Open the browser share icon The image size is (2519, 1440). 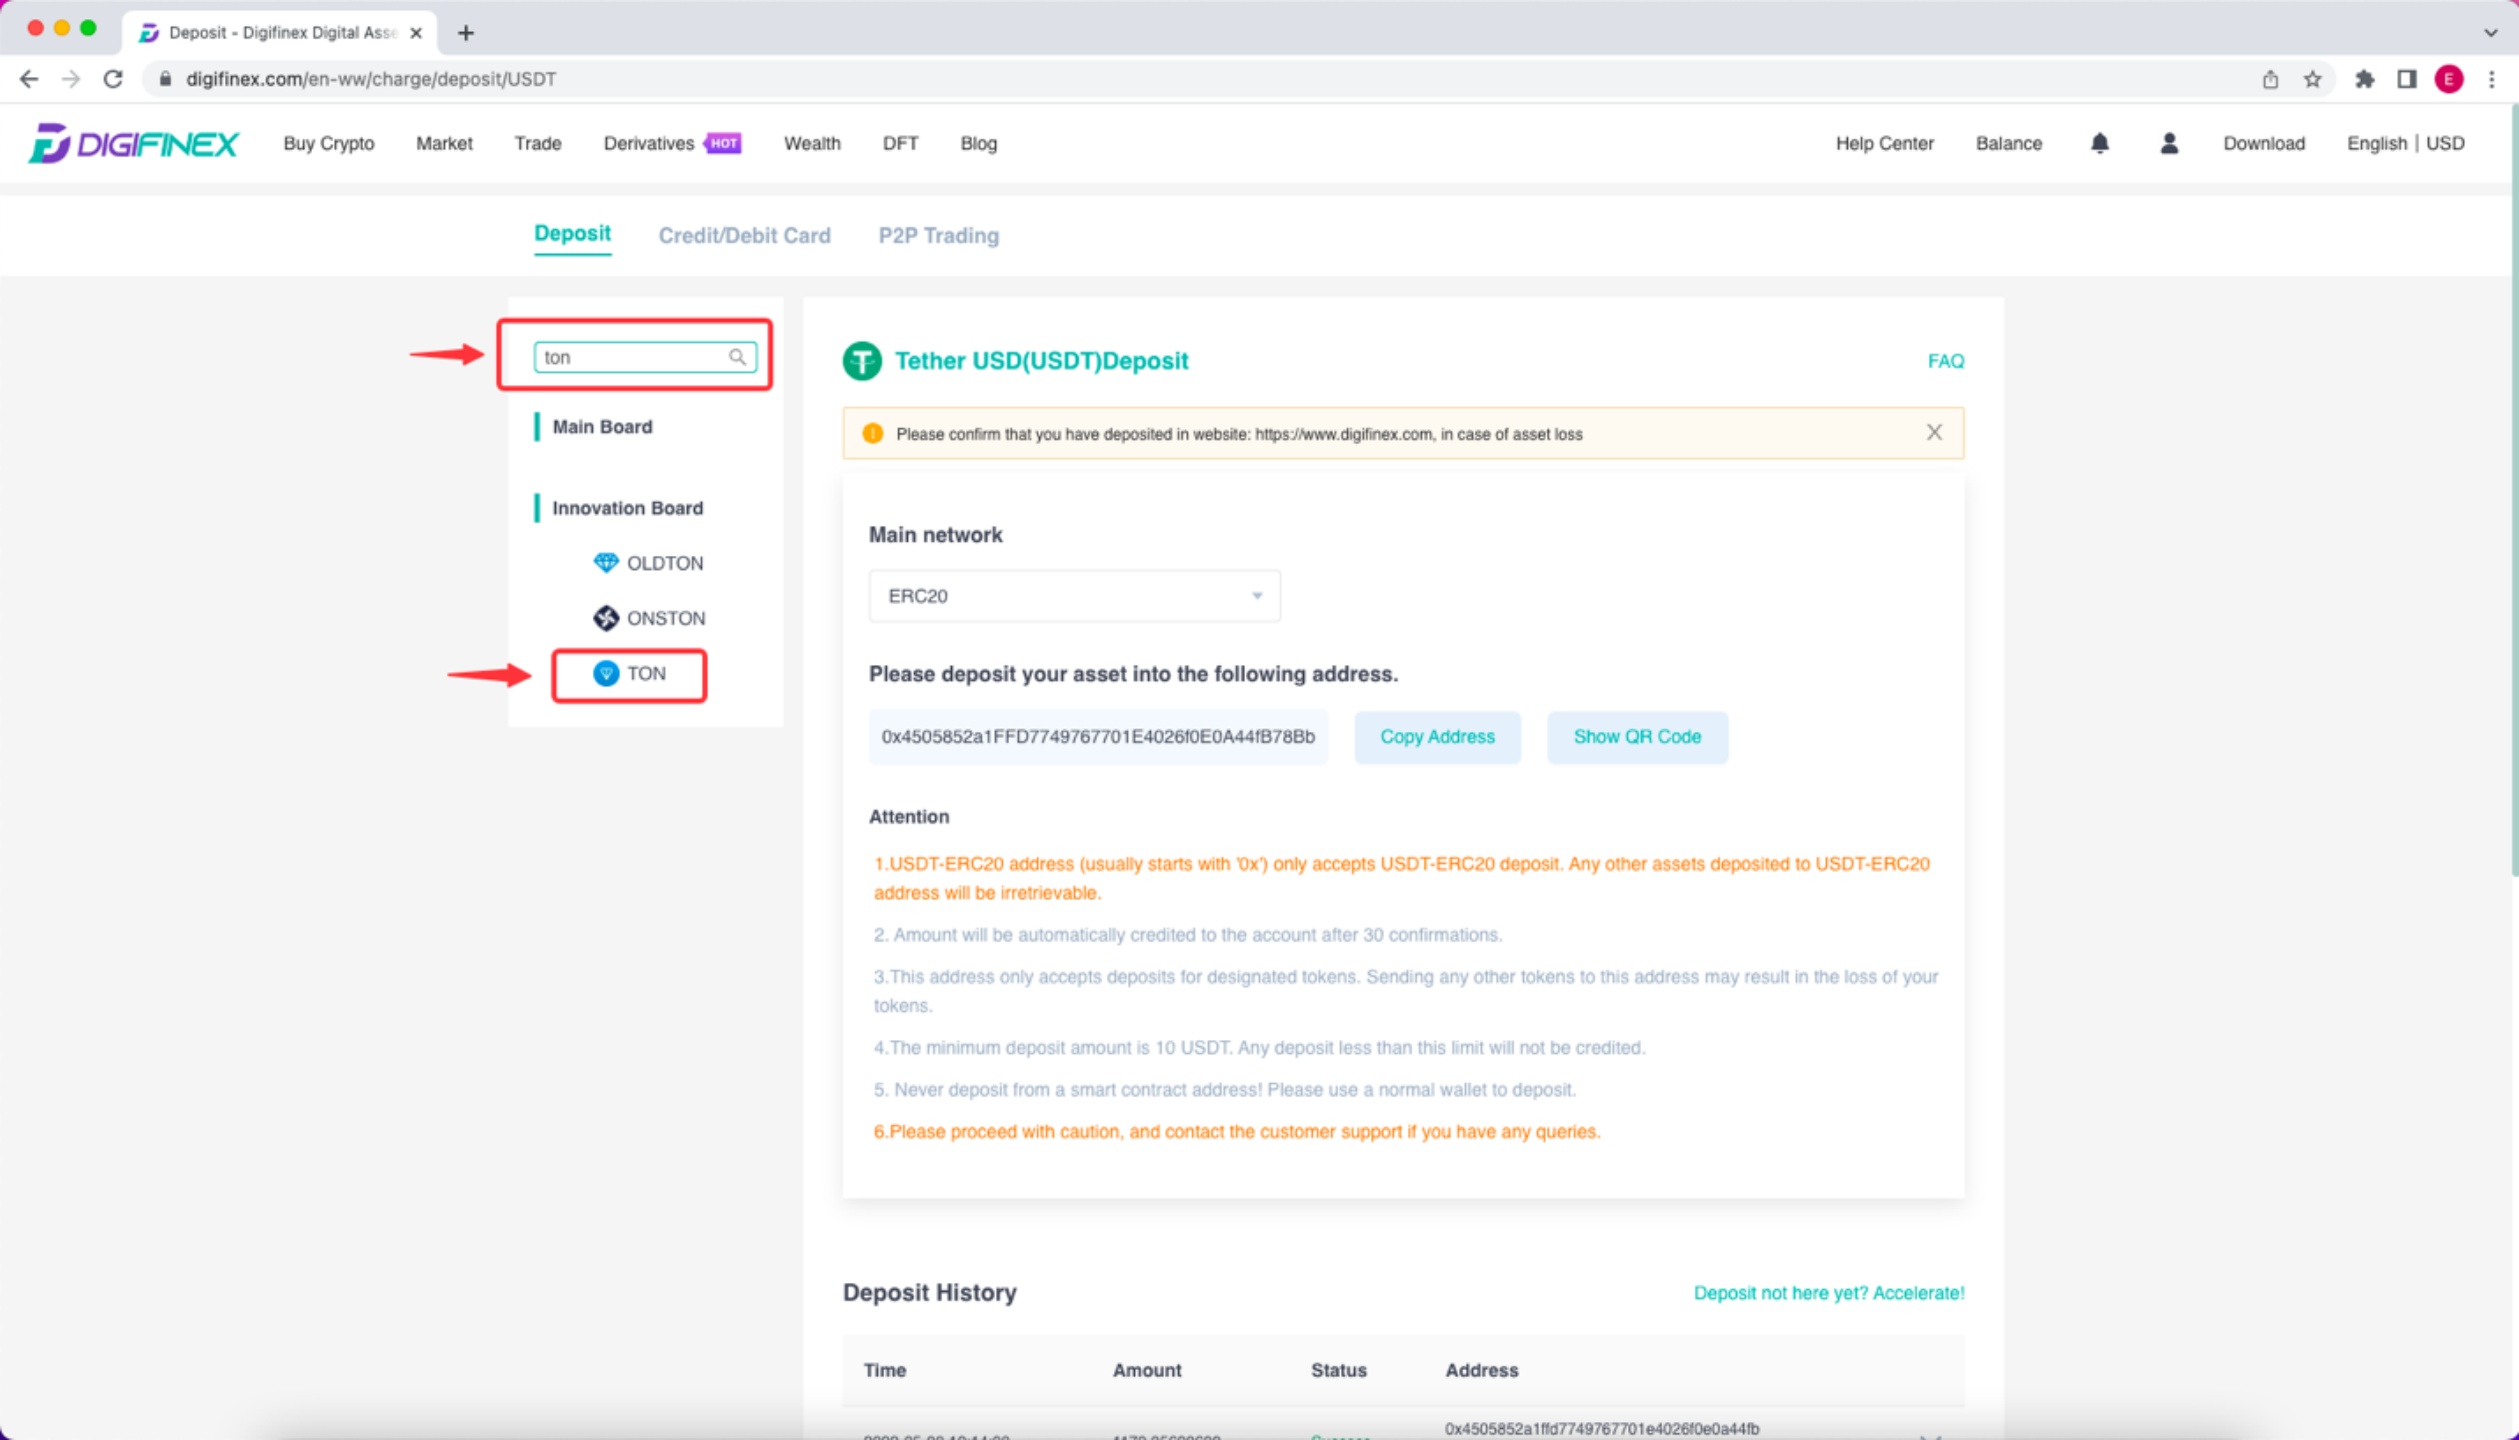click(2270, 79)
